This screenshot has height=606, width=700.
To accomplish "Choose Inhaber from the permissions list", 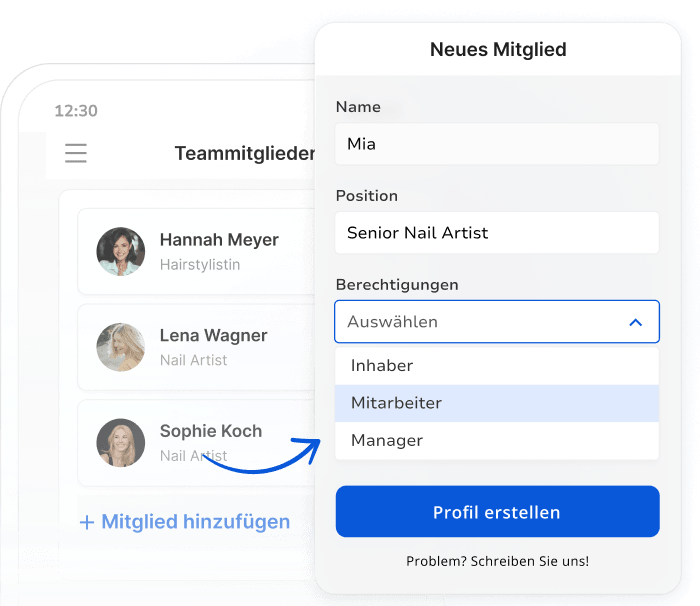I will (x=497, y=366).
